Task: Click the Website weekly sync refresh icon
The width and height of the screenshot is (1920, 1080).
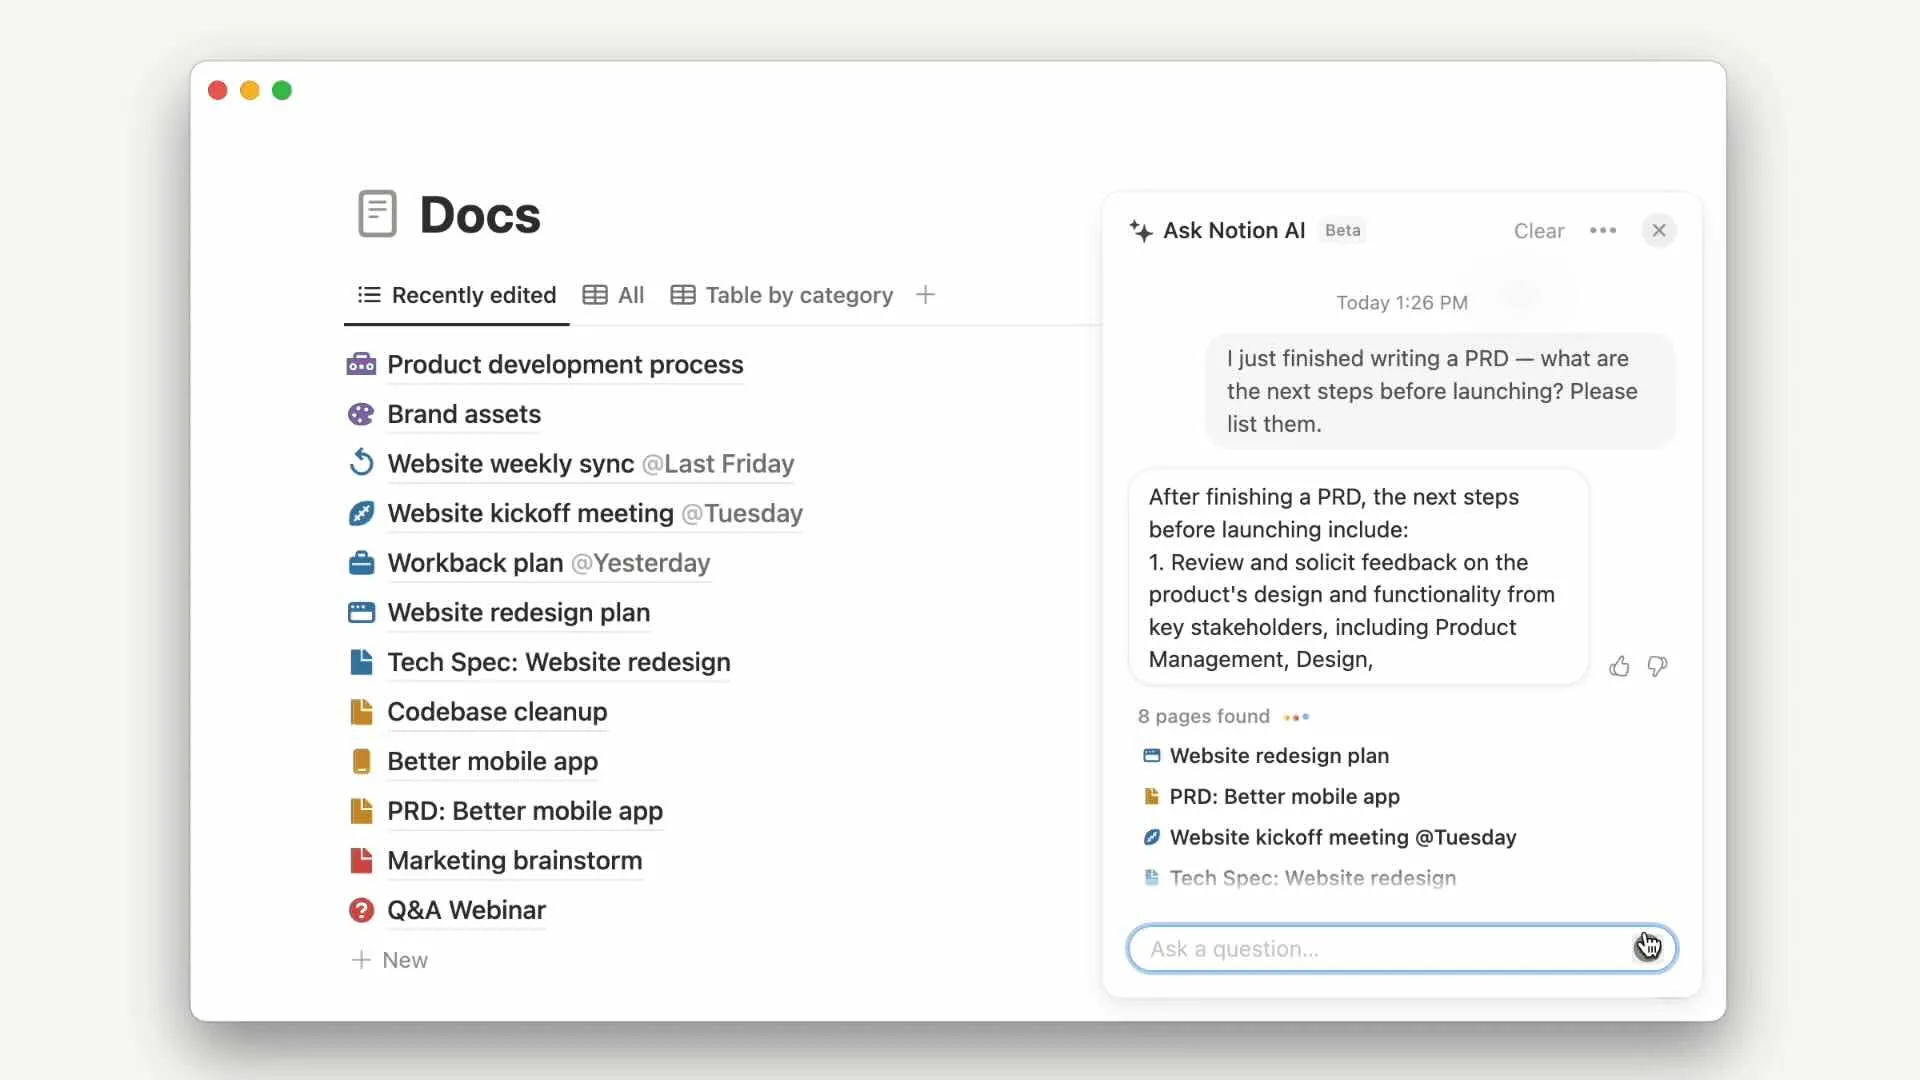Action: pyautogui.click(x=361, y=463)
